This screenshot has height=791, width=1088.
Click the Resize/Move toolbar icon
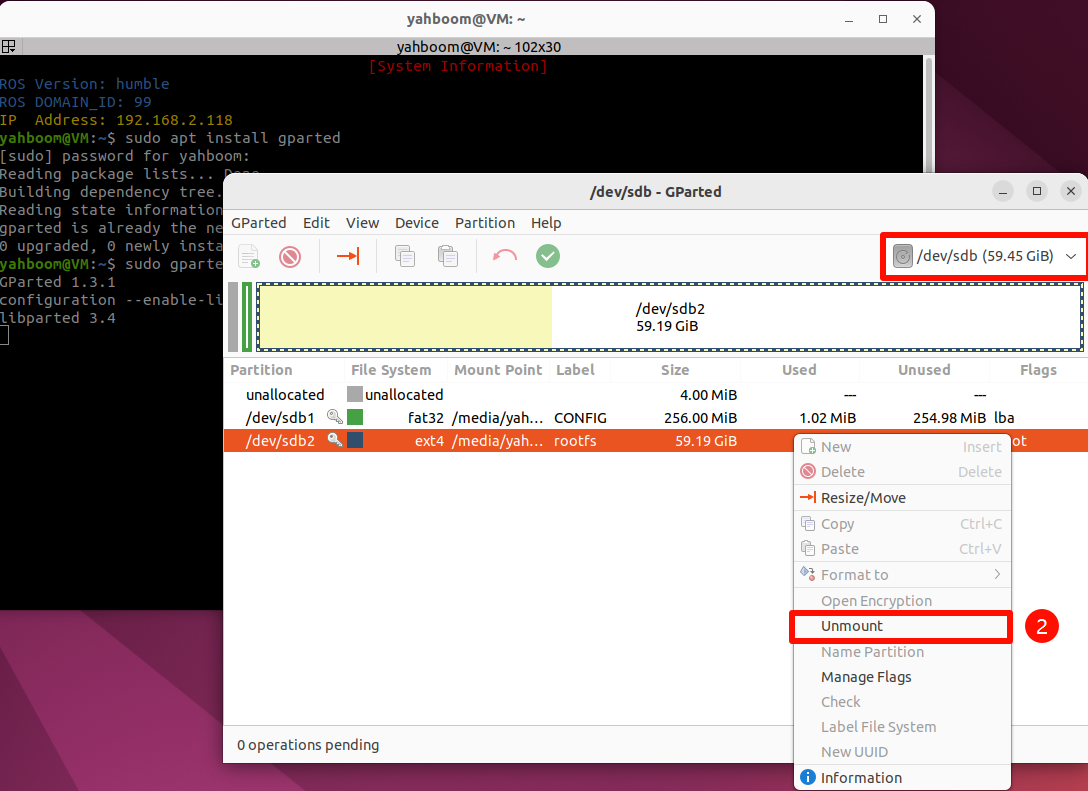click(x=348, y=256)
